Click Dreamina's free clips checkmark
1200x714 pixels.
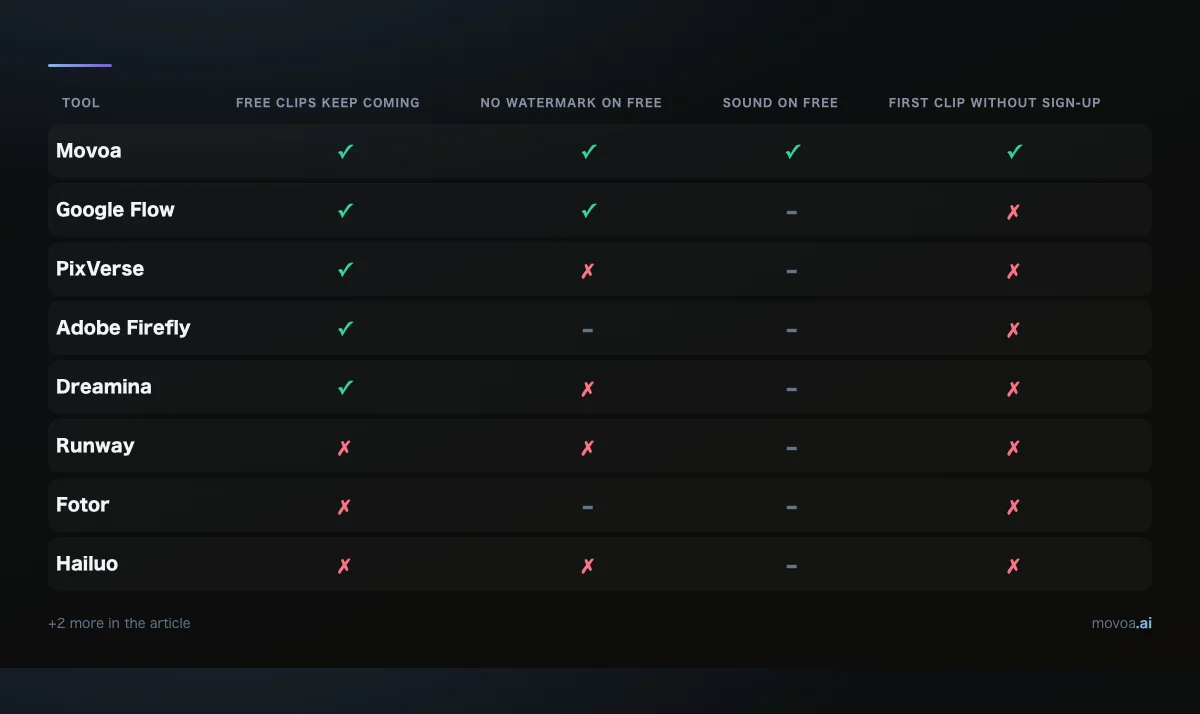(346, 388)
